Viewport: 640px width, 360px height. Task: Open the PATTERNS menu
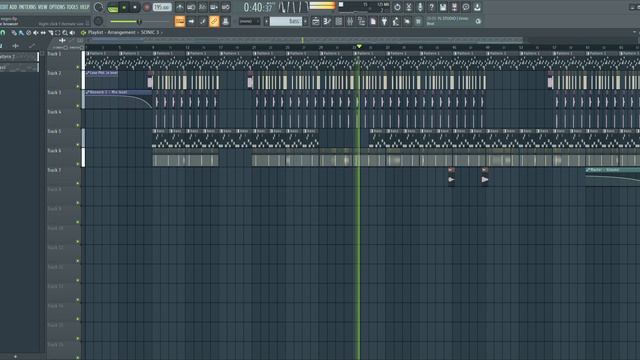click(27, 7)
